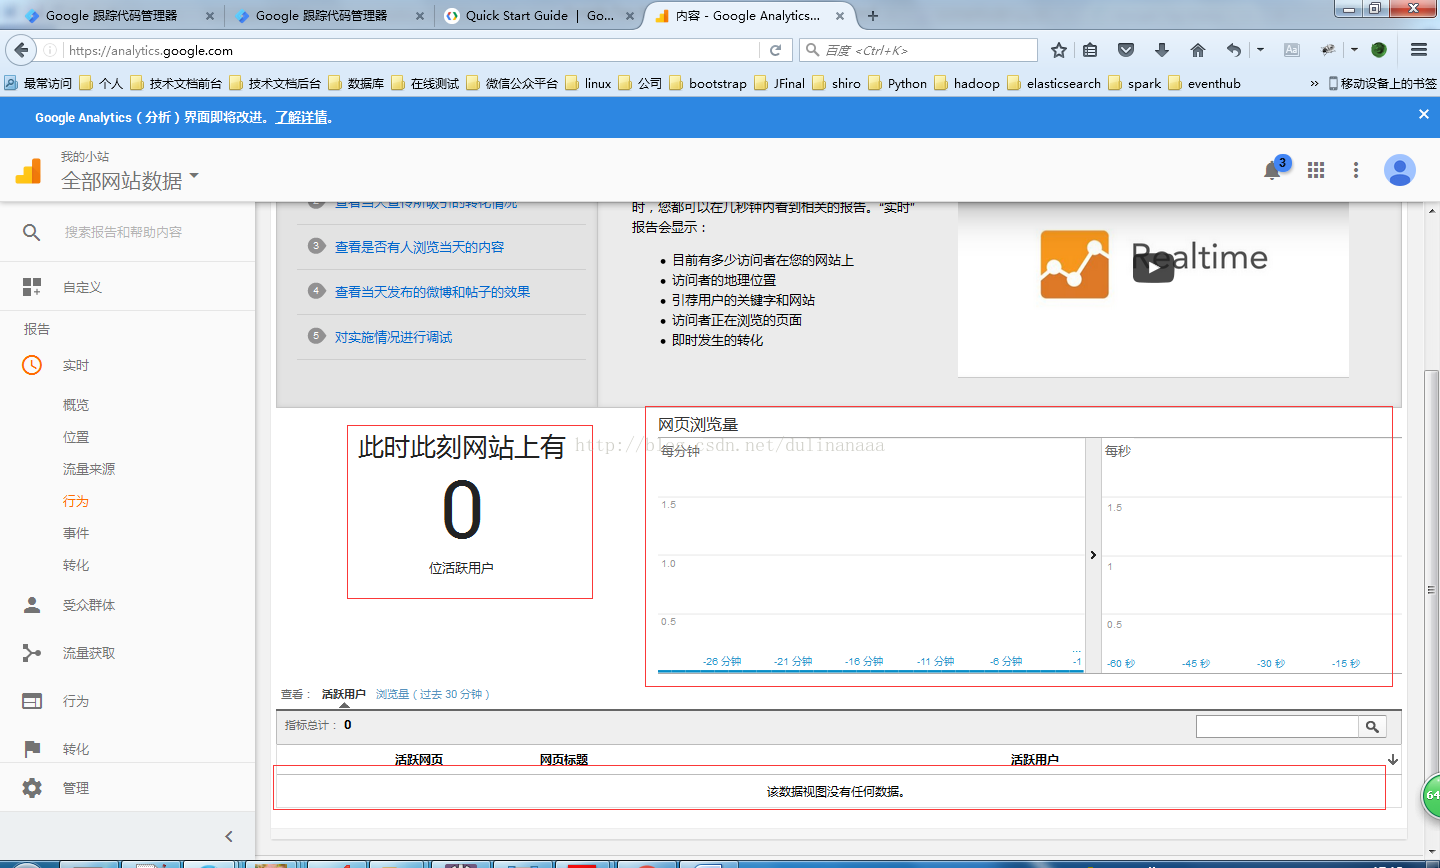
Task: Expand the 全部网站数据 view selector
Action: (130, 181)
